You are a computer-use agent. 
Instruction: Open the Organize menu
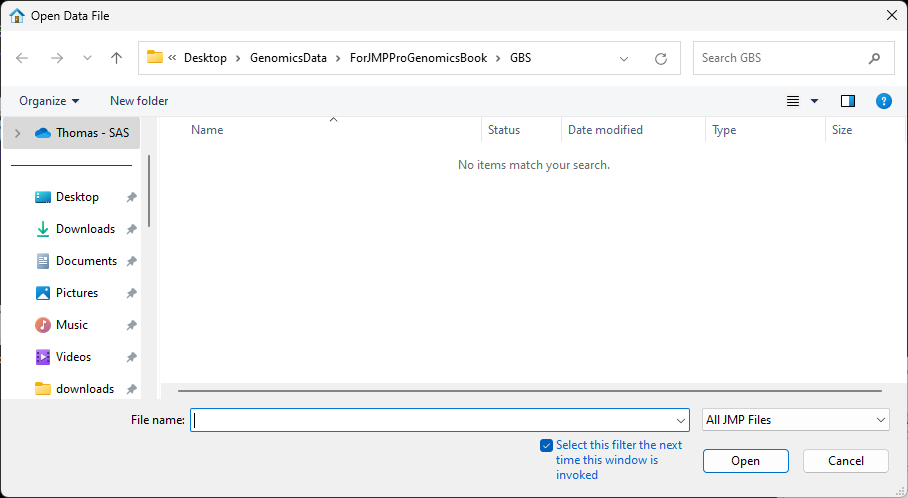coord(49,101)
